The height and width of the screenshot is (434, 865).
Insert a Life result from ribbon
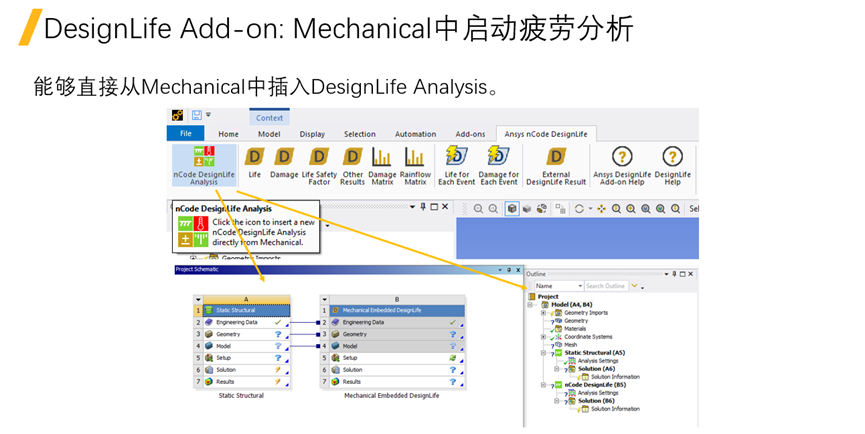tap(254, 163)
